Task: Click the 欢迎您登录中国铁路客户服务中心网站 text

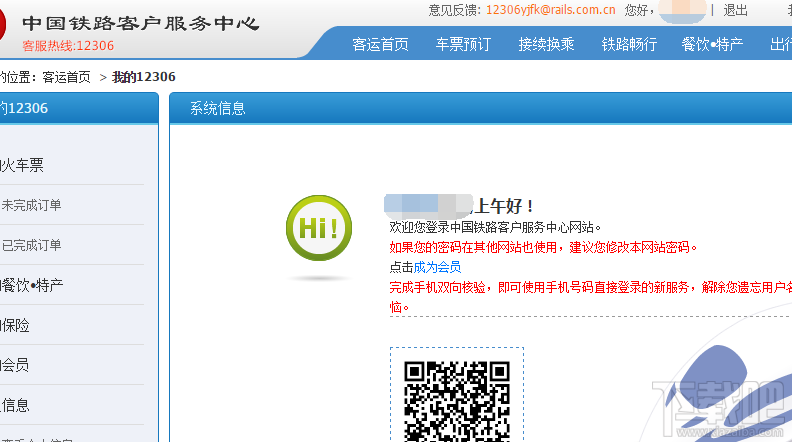Action: [495, 227]
